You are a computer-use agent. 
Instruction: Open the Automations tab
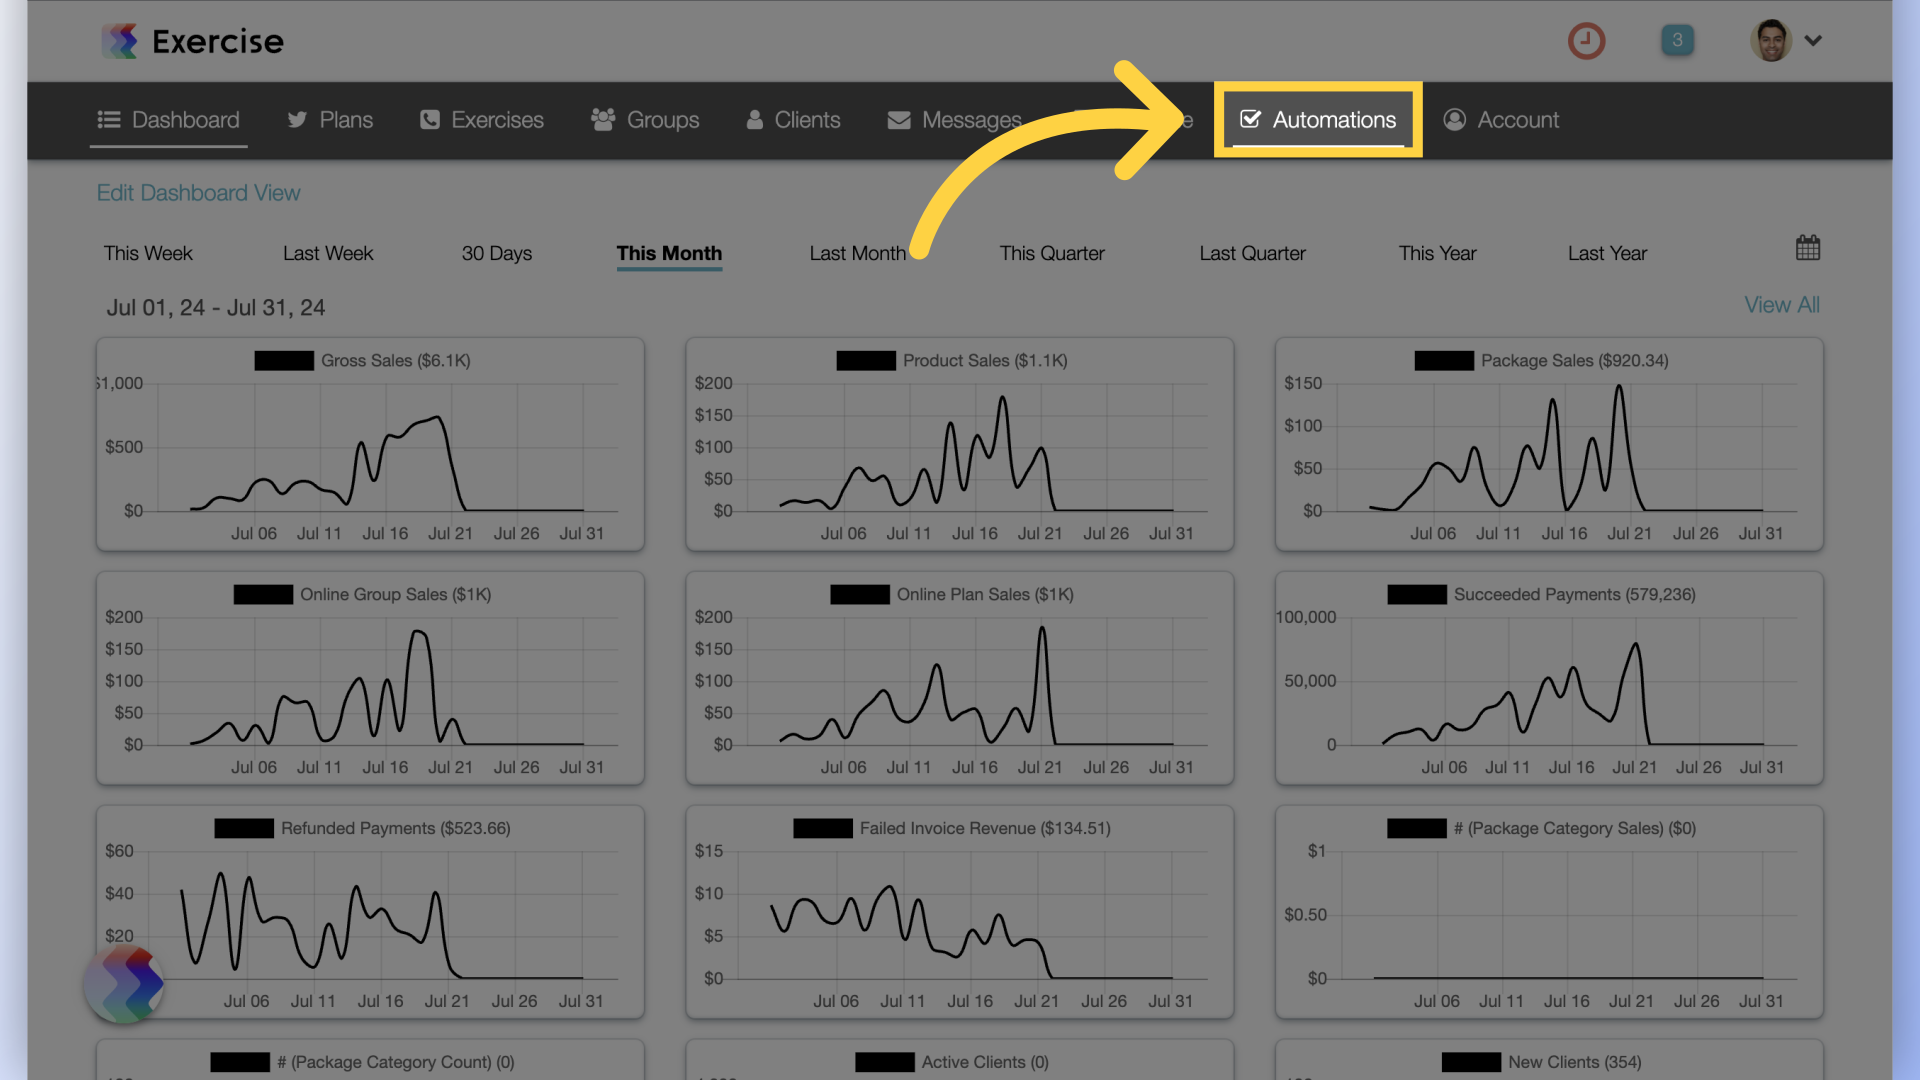coord(1318,120)
